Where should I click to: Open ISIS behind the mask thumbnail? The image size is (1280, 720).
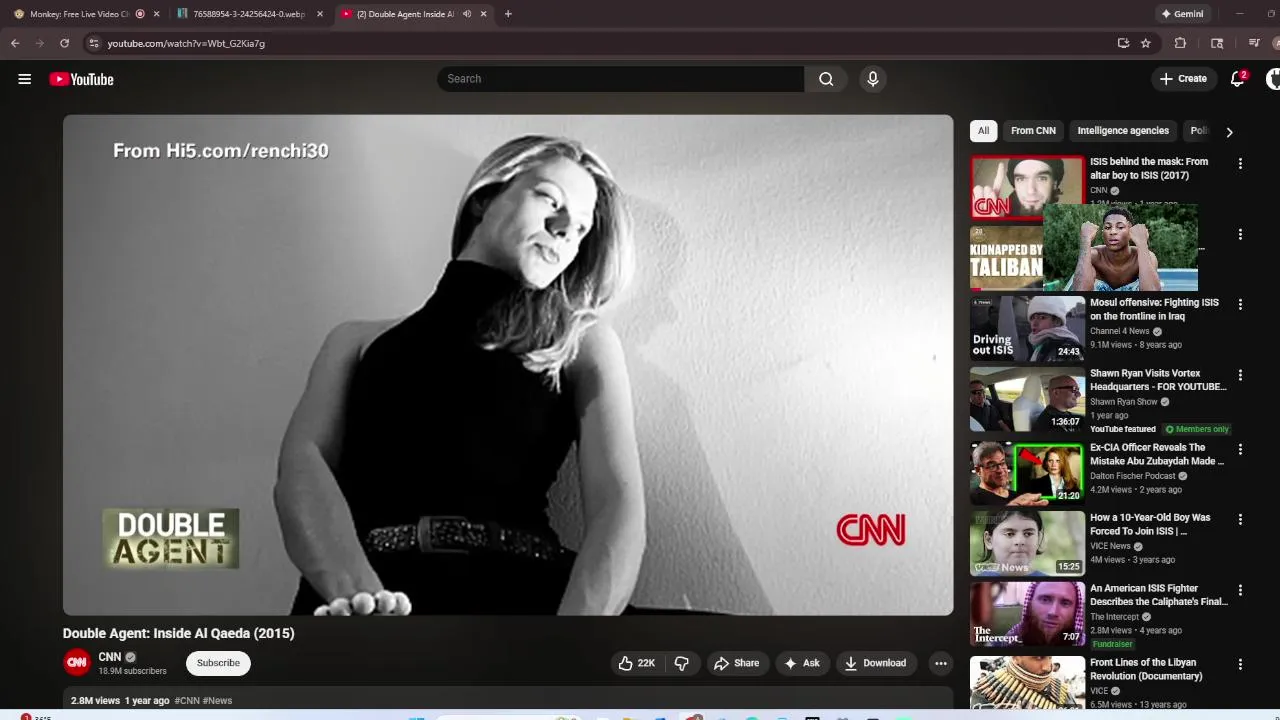pos(1027,187)
